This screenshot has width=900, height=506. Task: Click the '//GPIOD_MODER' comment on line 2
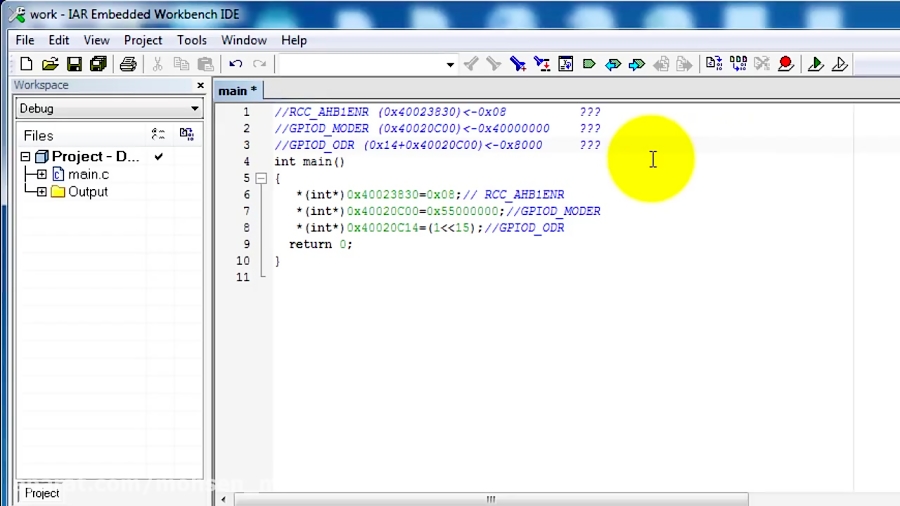(321, 129)
